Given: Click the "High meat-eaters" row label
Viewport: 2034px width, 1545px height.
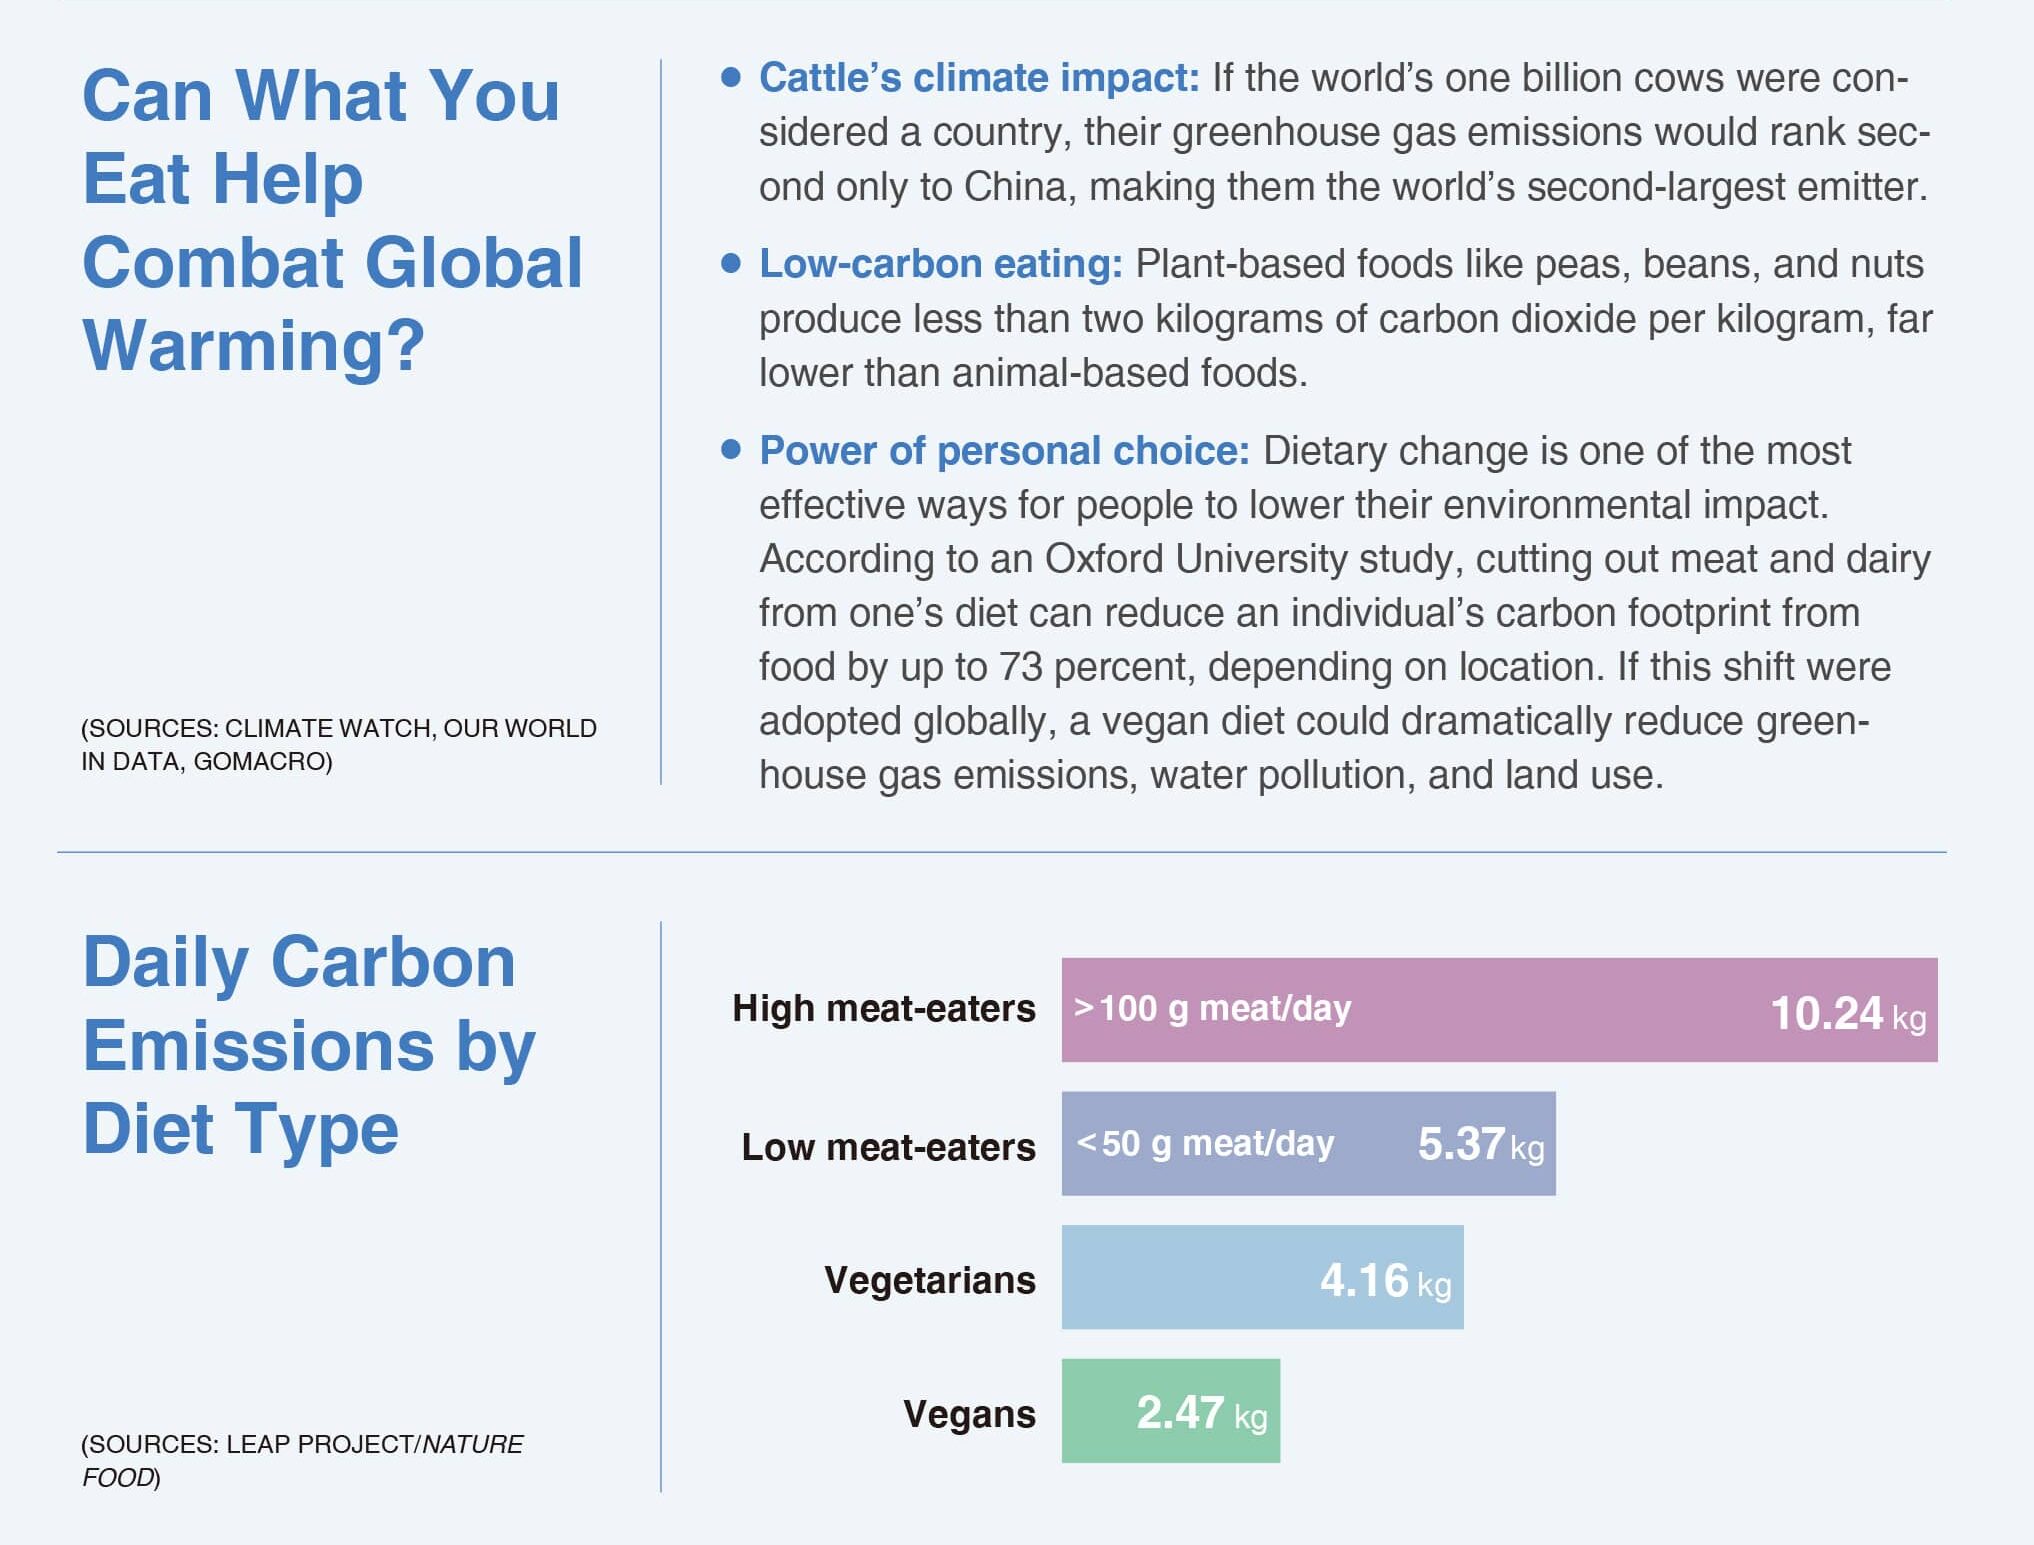Looking at the screenshot, I should (x=884, y=1008).
